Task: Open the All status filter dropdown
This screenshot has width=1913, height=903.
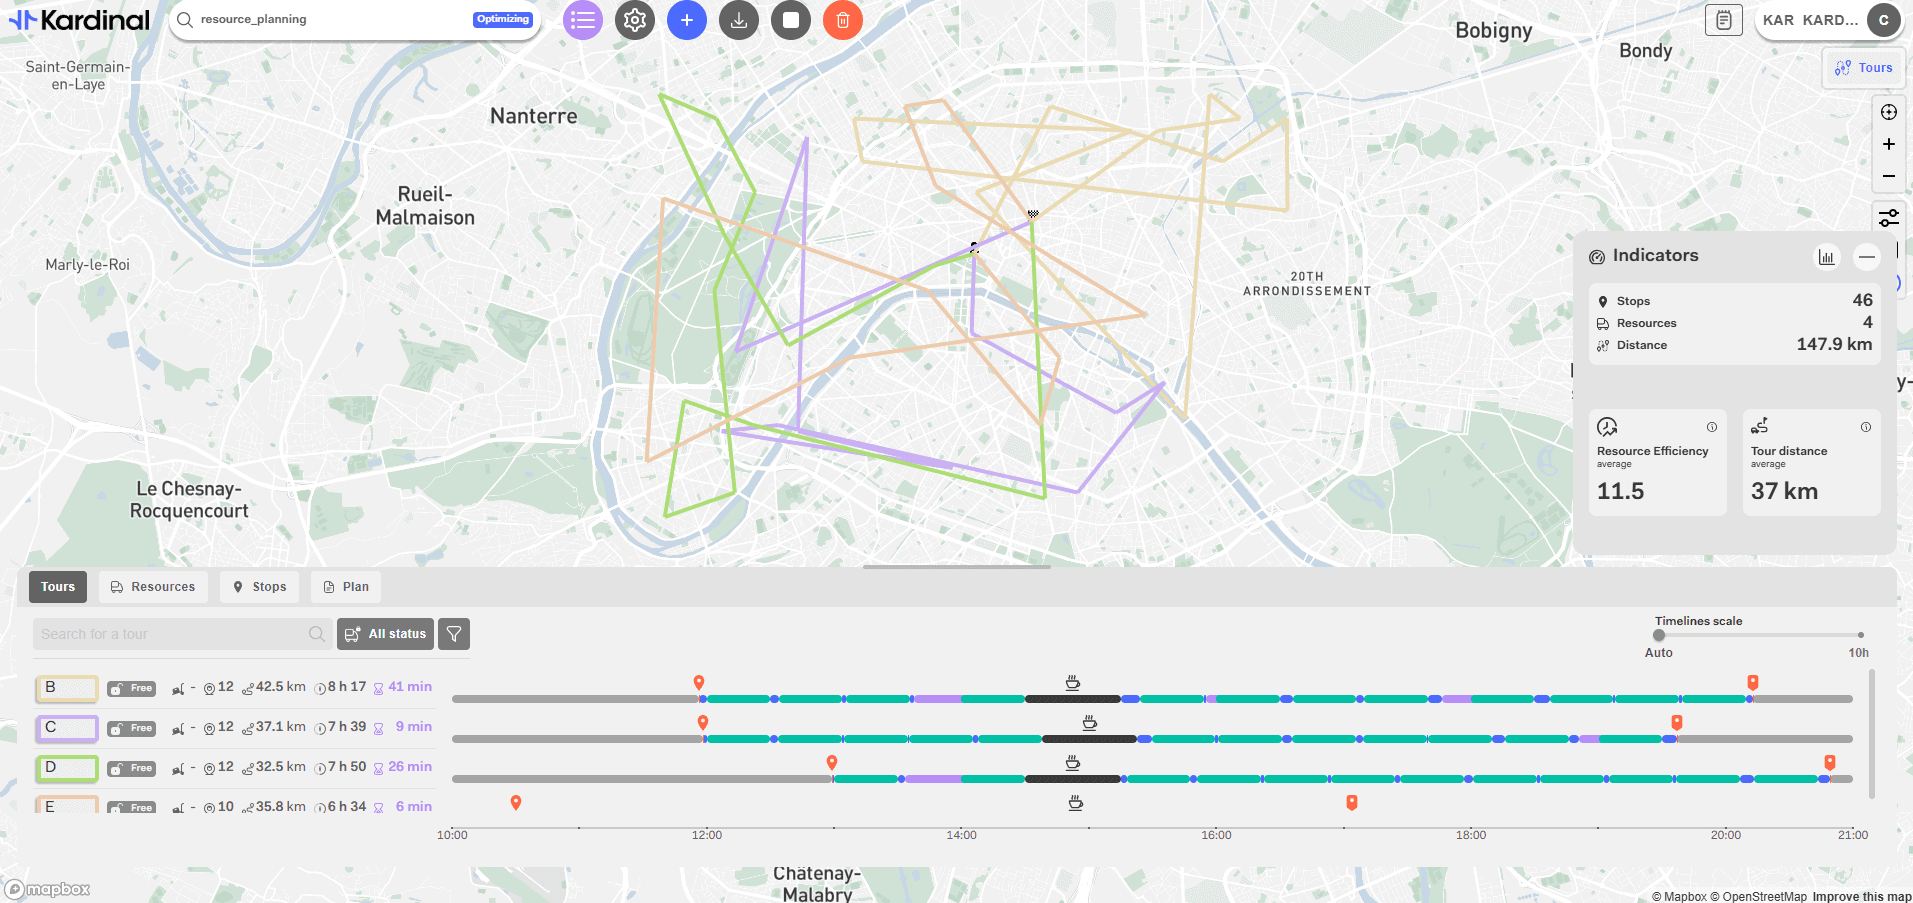Action: [385, 634]
